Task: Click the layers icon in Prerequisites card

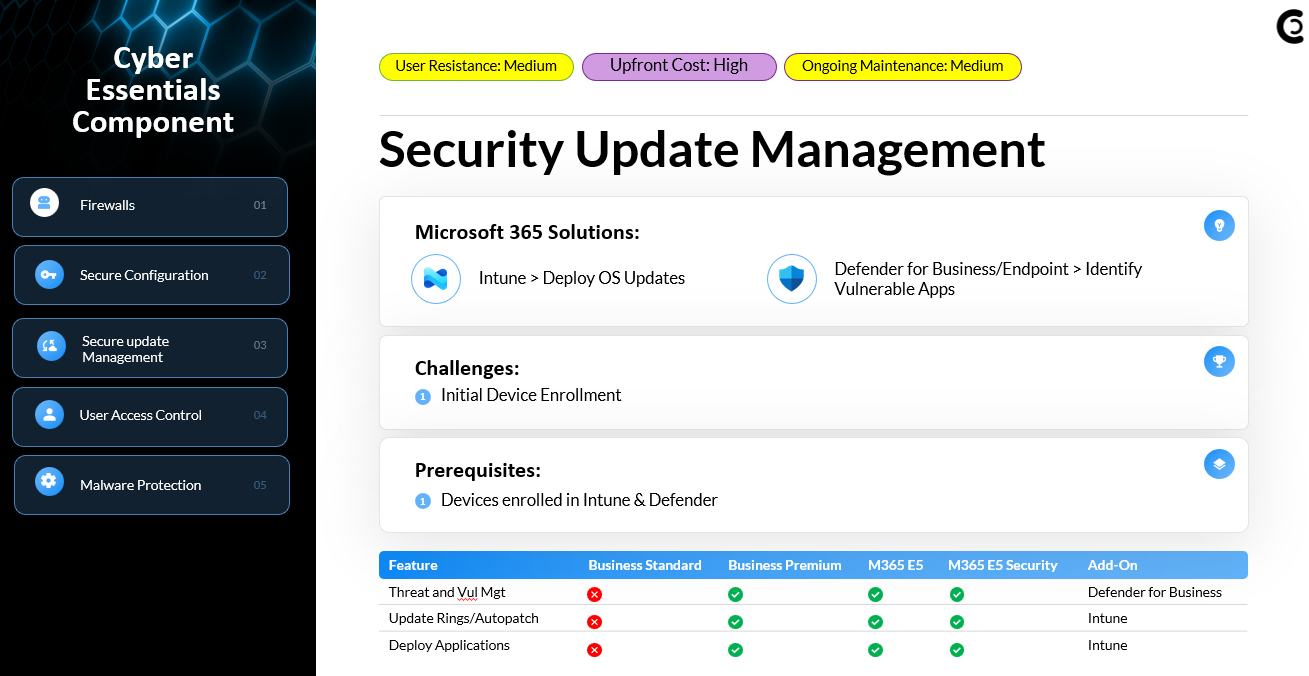Action: click(x=1219, y=464)
